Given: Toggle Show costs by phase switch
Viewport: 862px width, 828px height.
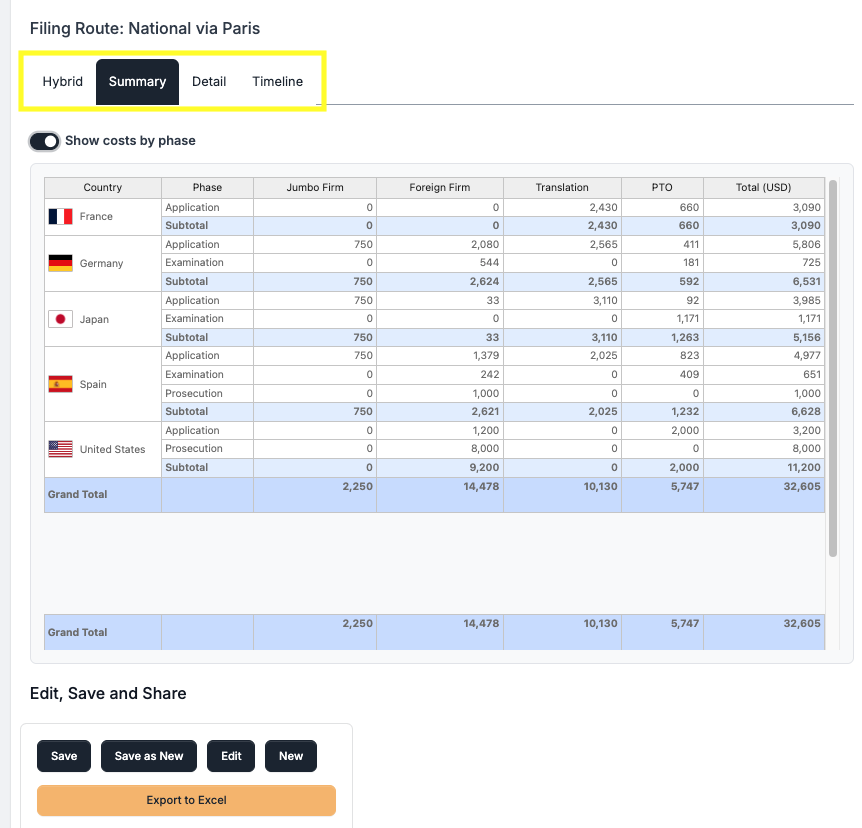Looking at the screenshot, I should click(x=45, y=141).
